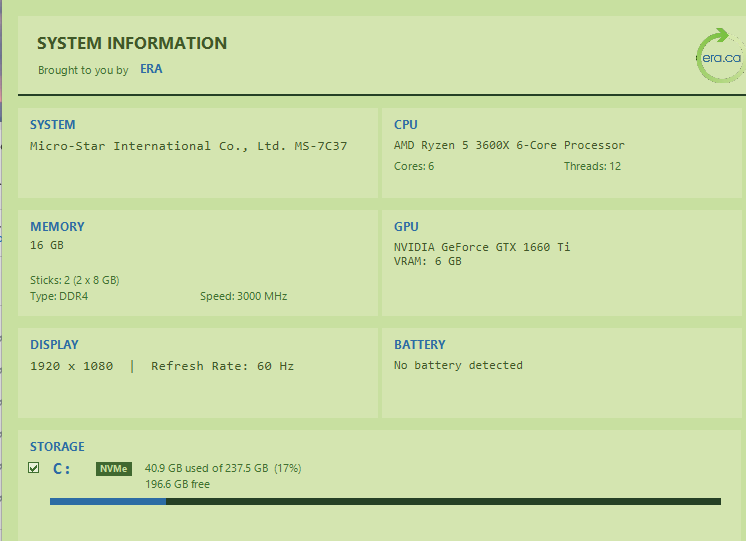746x541 pixels.
Task: Select the STORAGE section heading
Action: [x=57, y=447]
